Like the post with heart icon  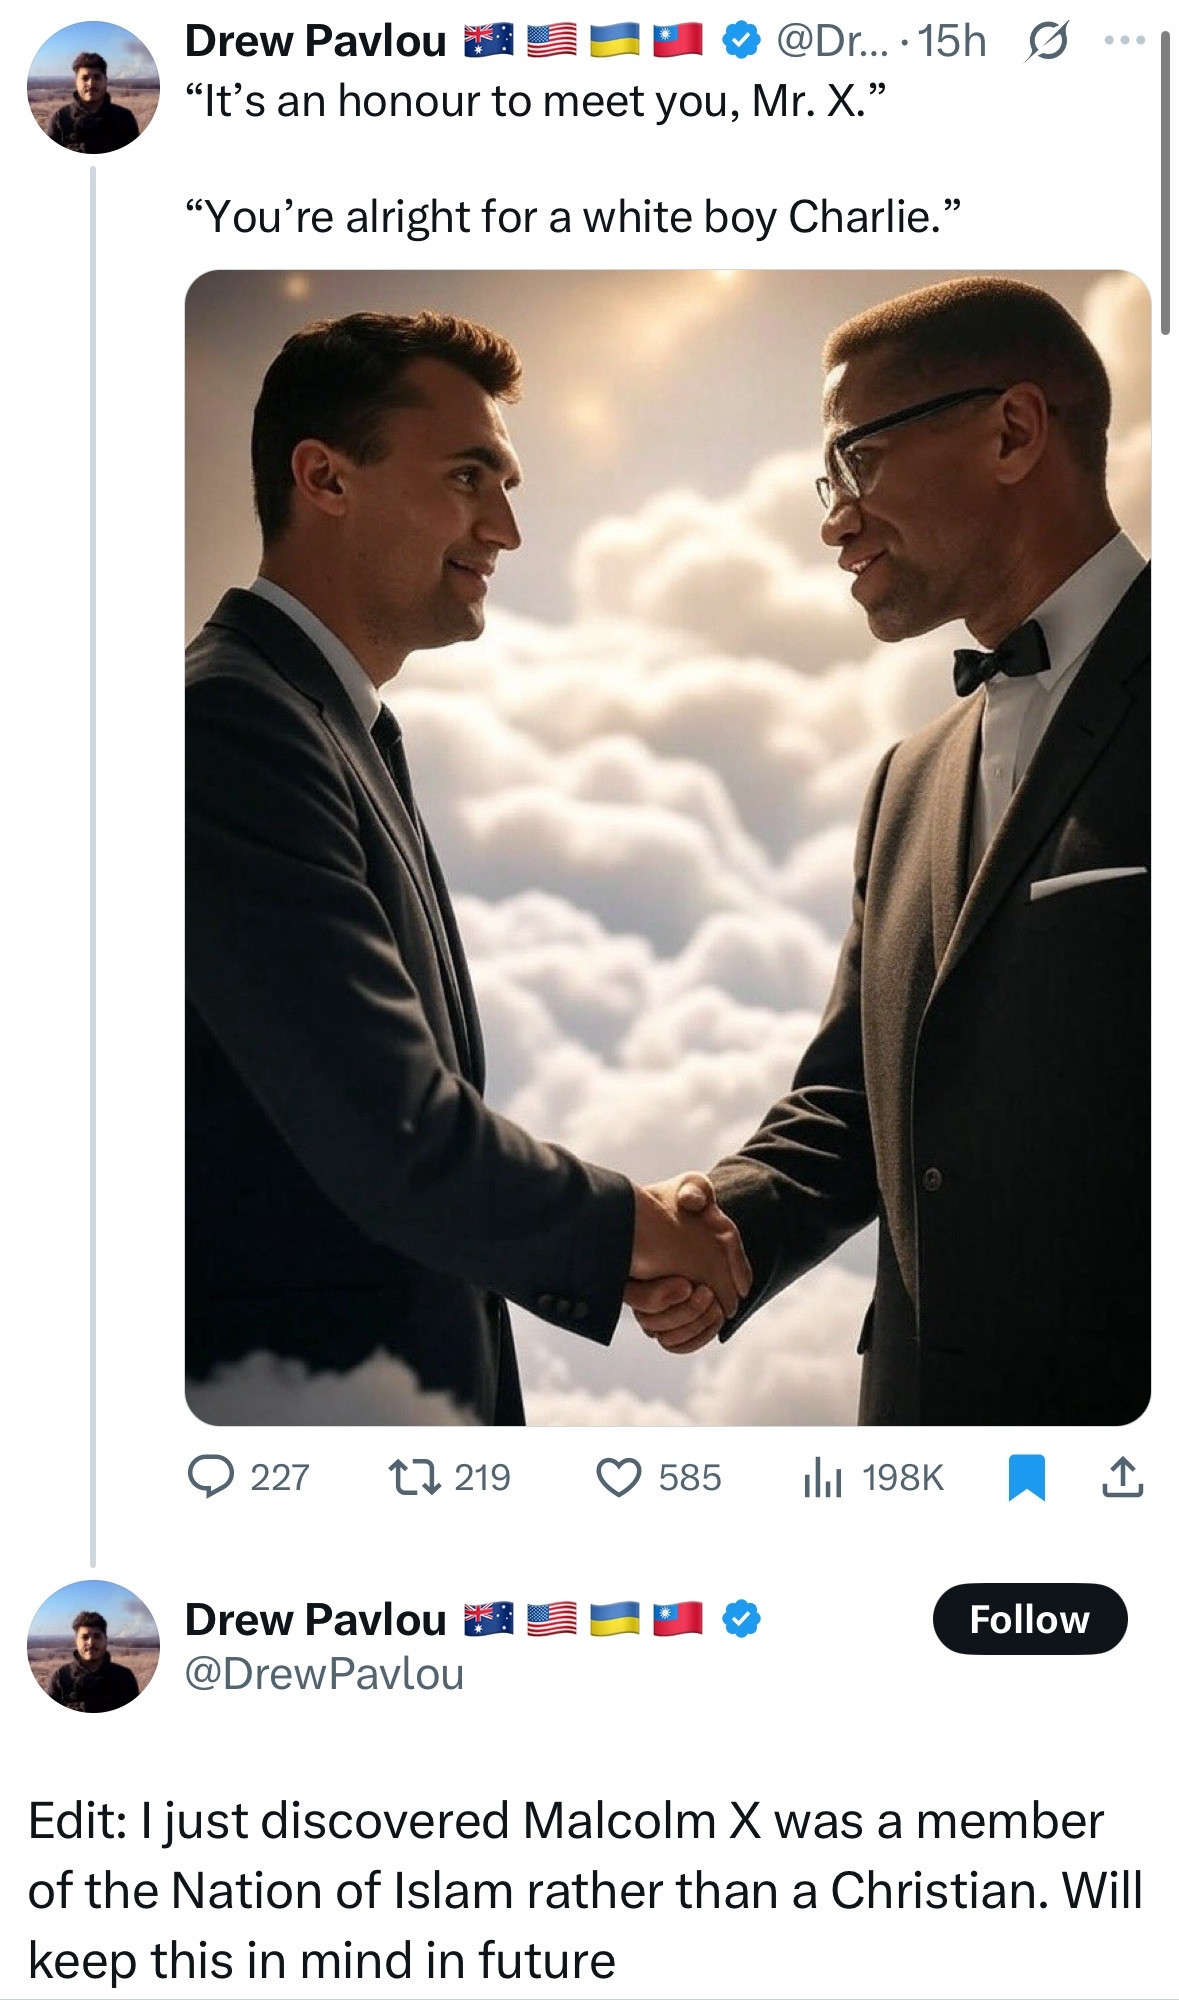click(x=618, y=1477)
